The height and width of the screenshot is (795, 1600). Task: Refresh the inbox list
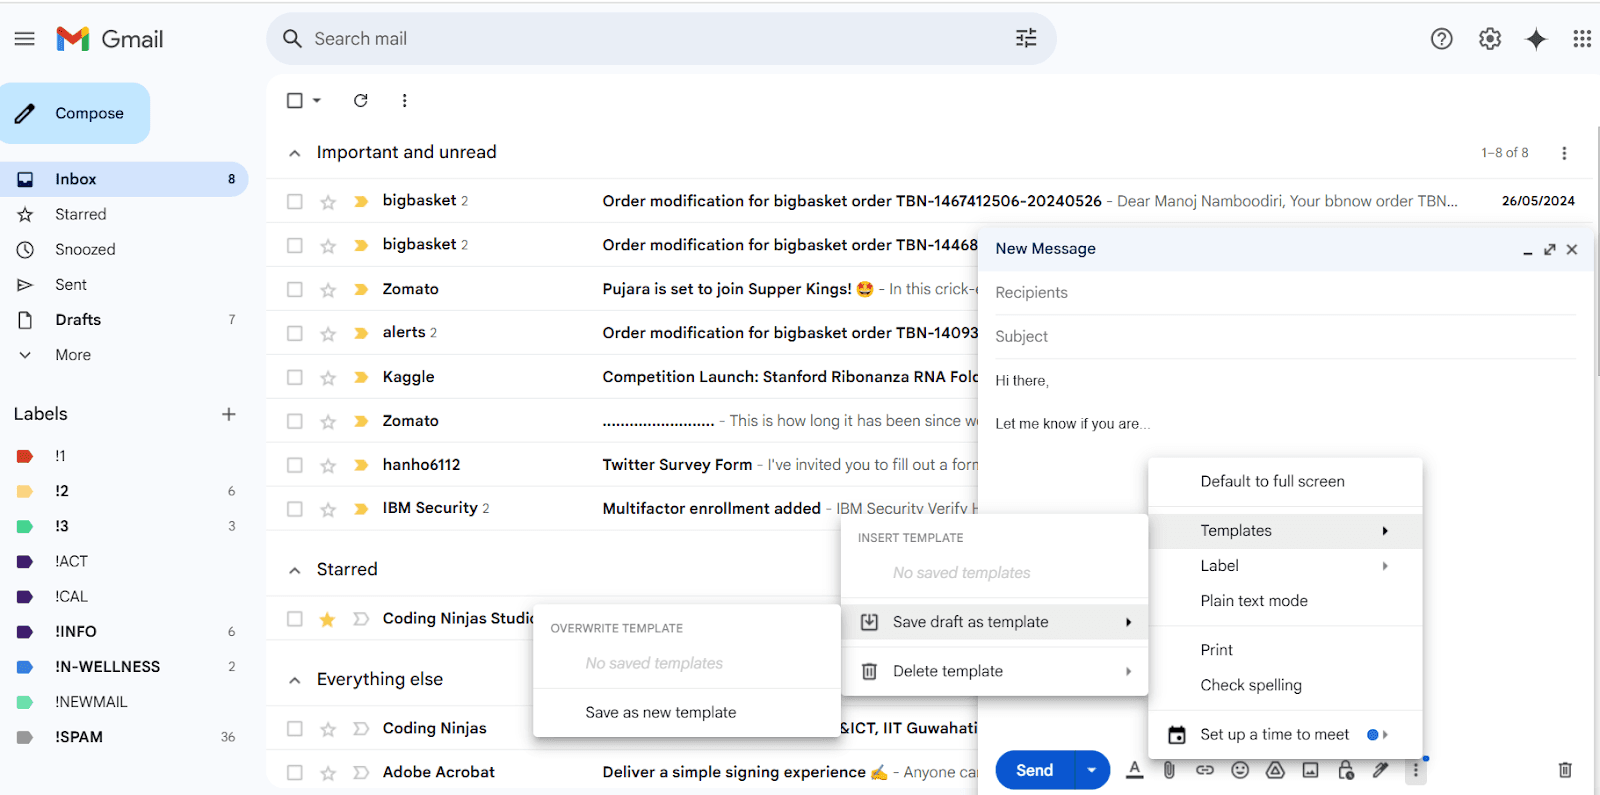[361, 100]
